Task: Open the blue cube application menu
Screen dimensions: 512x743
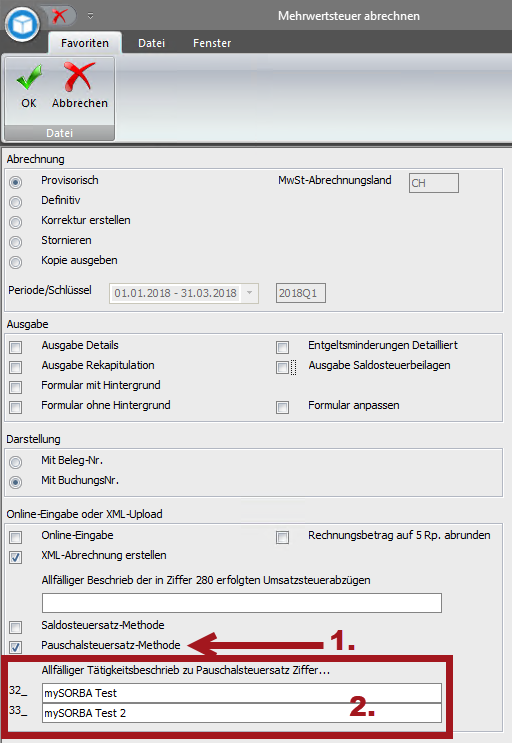Action: coord(23,24)
